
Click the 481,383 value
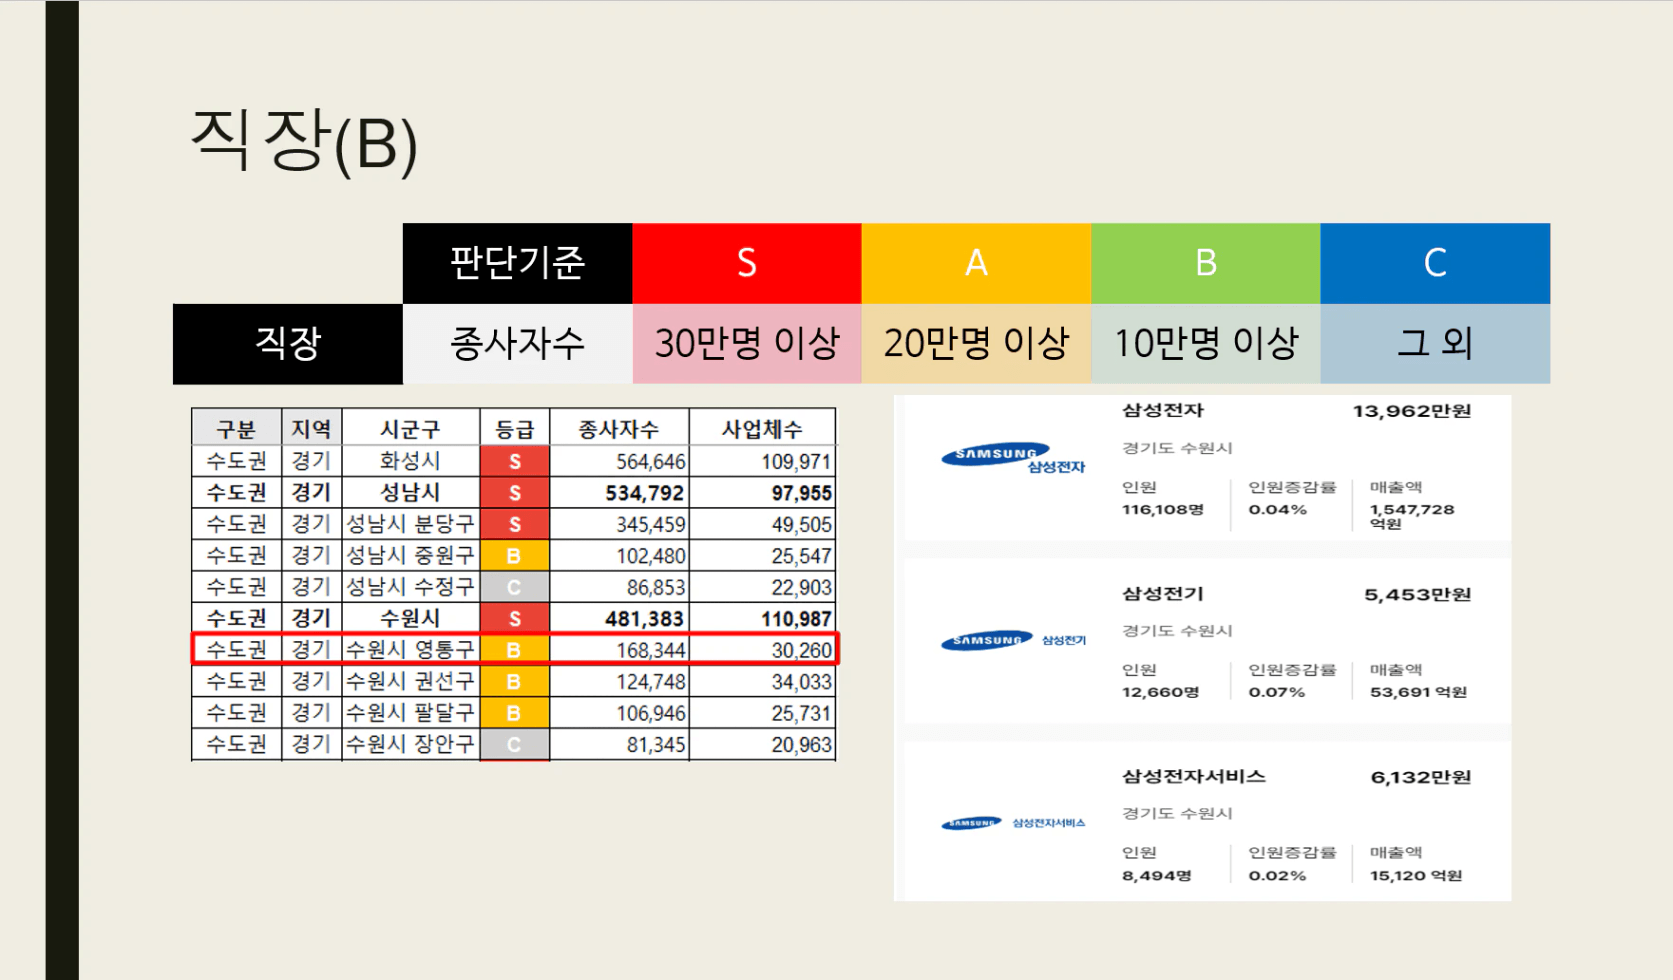click(644, 619)
